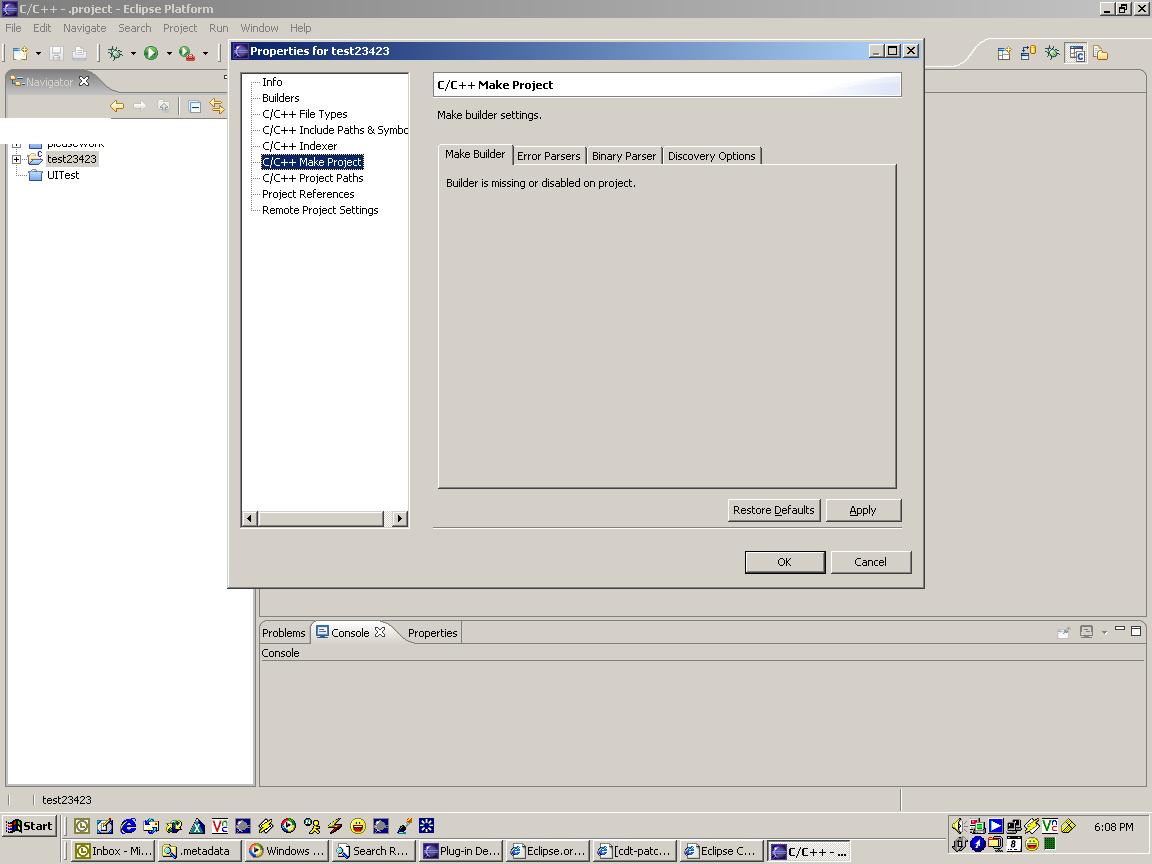This screenshot has height=864, width=1152.
Task: Open the File menu
Action: 13,28
